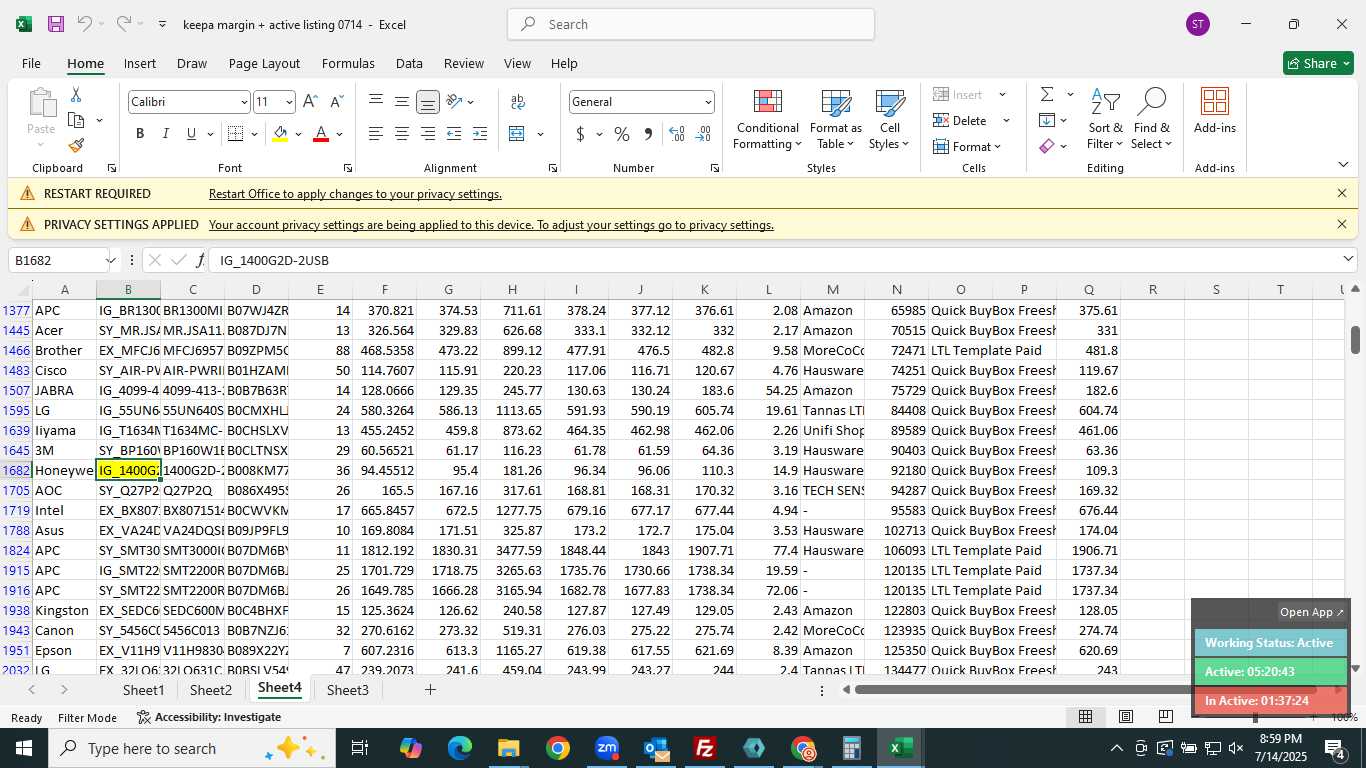This screenshot has height=768, width=1366.
Task: Toggle Bold formatting
Action: pyautogui.click(x=140, y=134)
